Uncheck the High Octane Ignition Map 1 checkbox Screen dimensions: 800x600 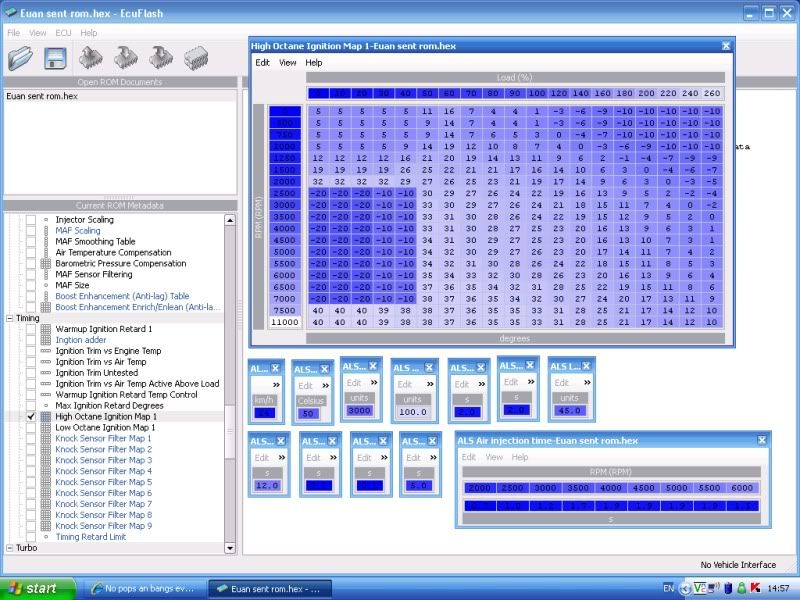[x=30, y=416]
